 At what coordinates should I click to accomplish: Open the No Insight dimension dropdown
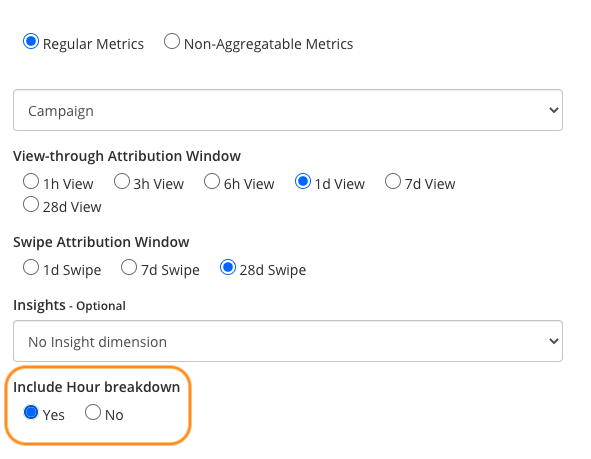click(x=288, y=341)
